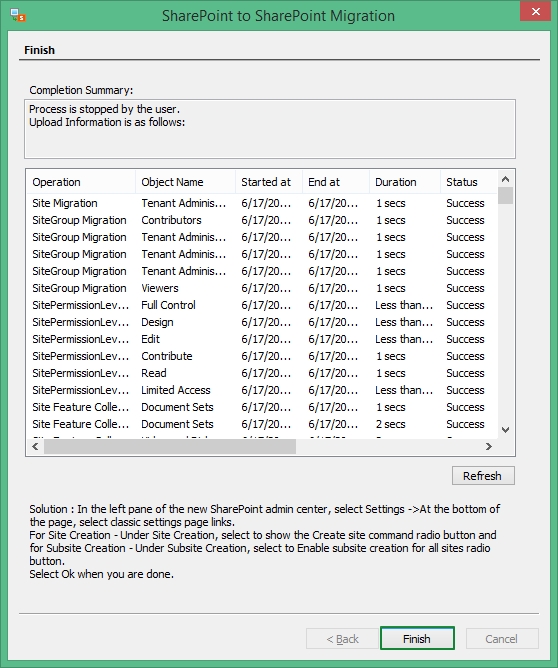Select the Read object name
The image size is (558, 668).
[x=154, y=374]
